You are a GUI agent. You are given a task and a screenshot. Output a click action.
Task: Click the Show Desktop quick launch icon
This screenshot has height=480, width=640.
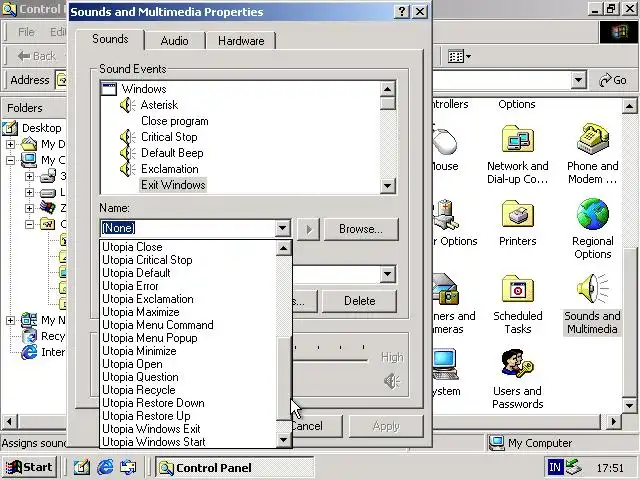[82, 467]
